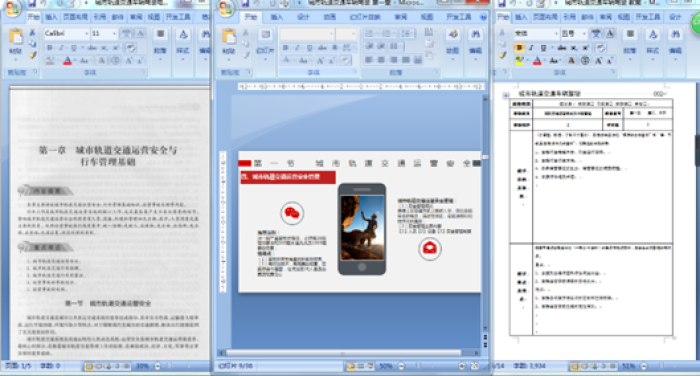The width and height of the screenshot is (700, 376).
Task: Click Format Painter in left Word window
Action: (x=33, y=55)
